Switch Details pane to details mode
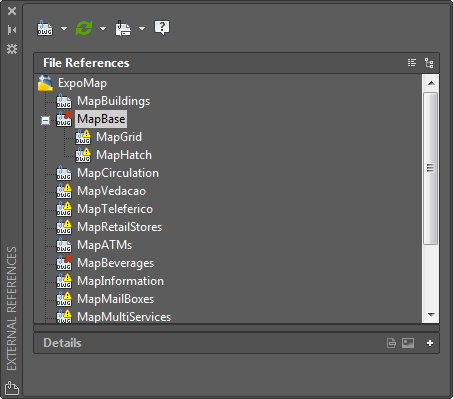This screenshot has width=453, height=399. pyautogui.click(x=391, y=343)
